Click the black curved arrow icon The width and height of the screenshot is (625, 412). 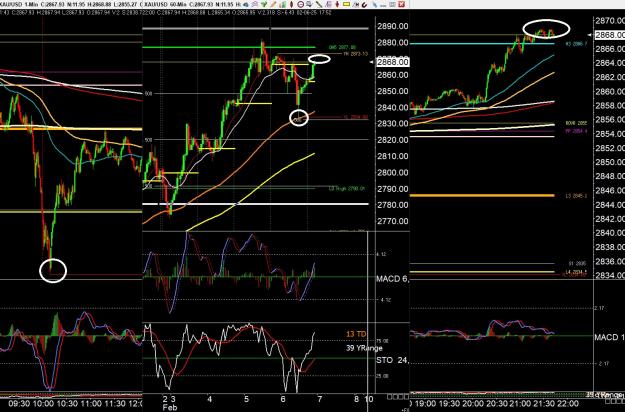365,5
